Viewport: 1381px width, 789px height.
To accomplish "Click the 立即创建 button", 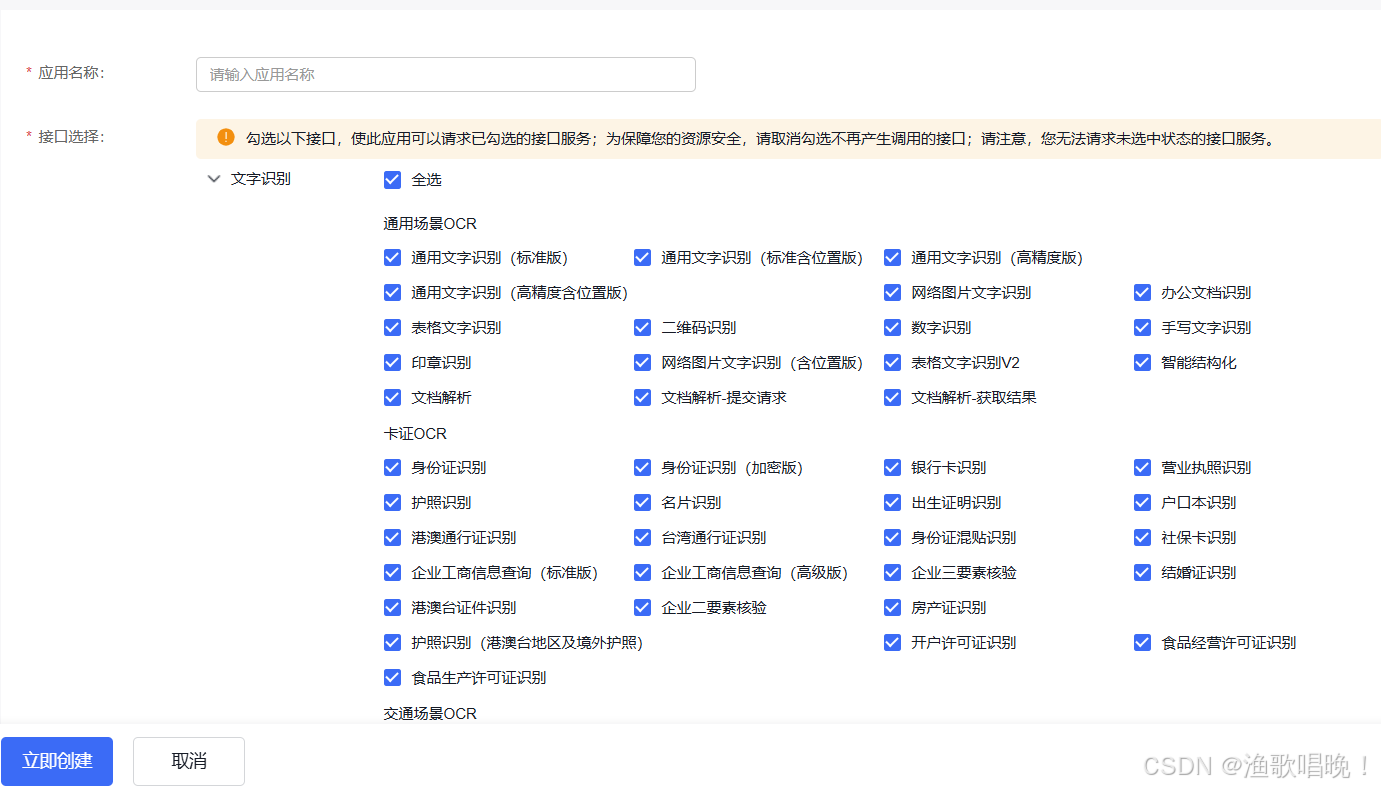I will 57,761.
